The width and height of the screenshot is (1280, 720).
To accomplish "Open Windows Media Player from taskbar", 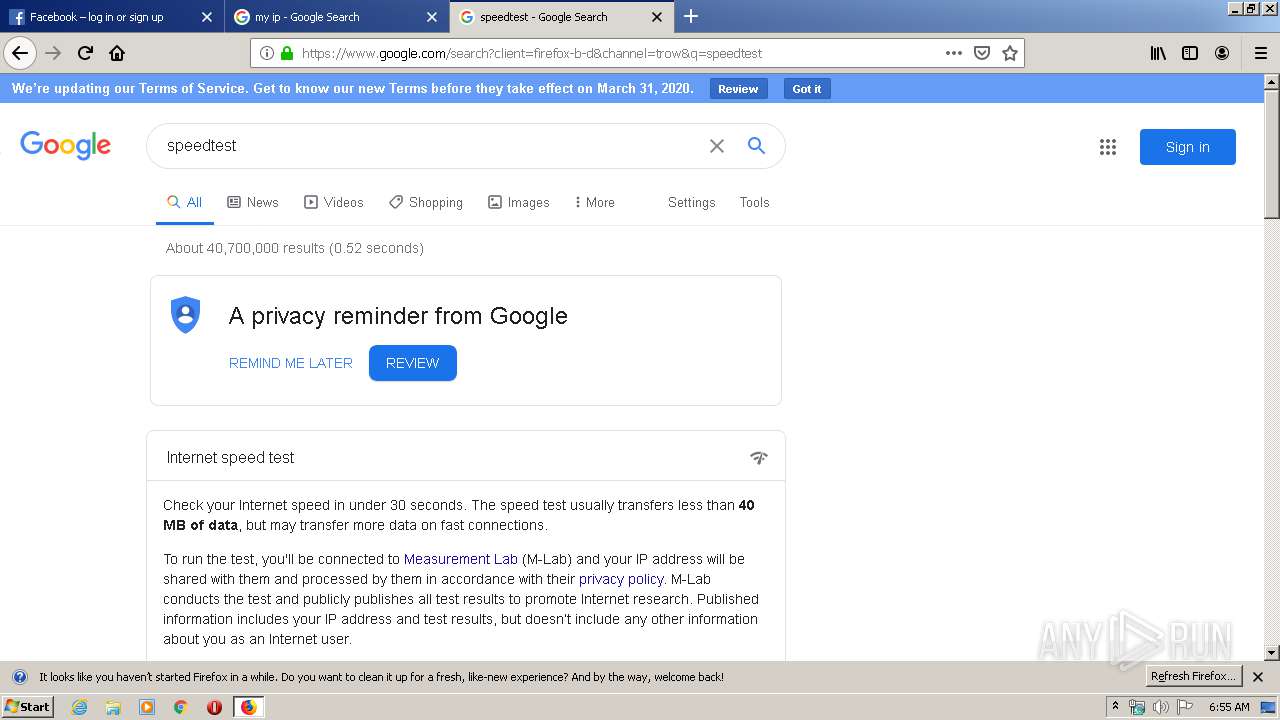I will pyautogui.click(x=147, y=707).
